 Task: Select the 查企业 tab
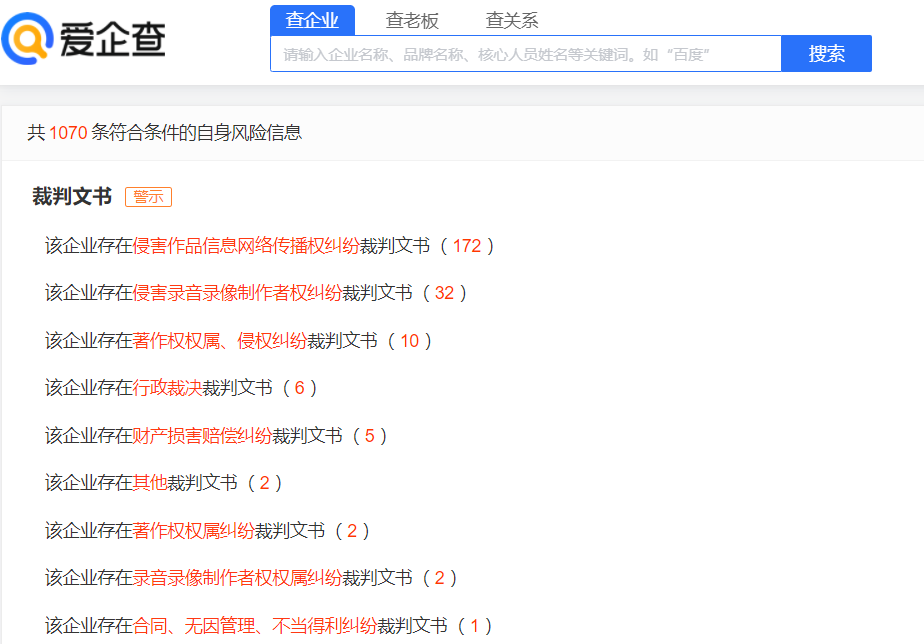point(313,19)
